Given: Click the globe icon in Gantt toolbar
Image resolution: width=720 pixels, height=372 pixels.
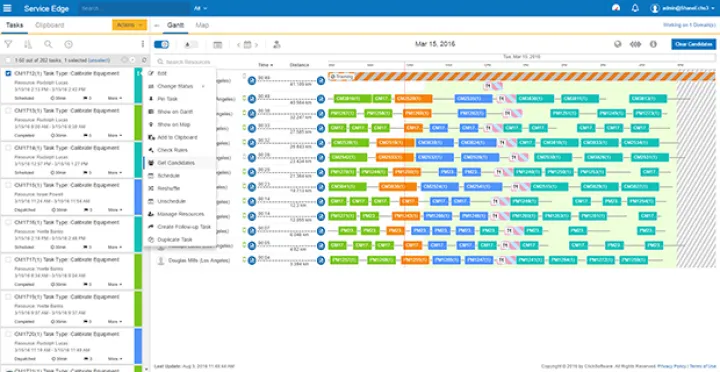Looking at the screenshot, I should tap(618, 44).
